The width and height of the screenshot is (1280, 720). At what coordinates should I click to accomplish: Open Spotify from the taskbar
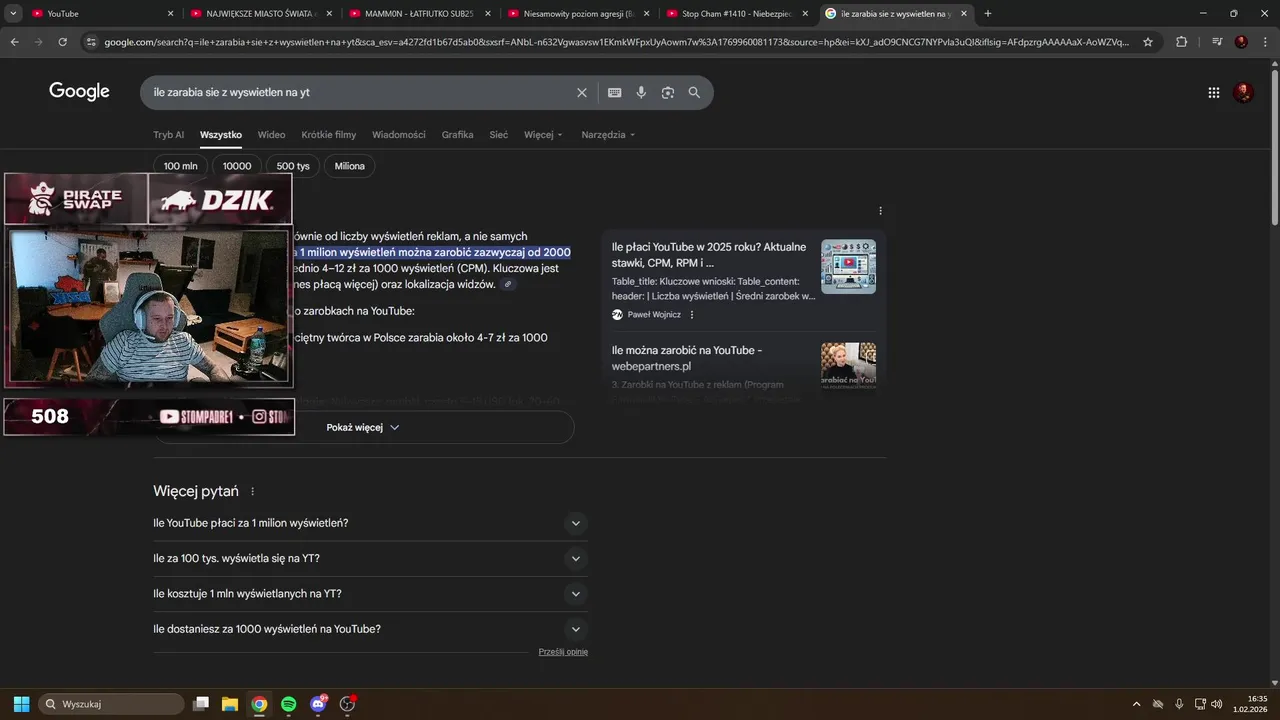pos(288,704)
